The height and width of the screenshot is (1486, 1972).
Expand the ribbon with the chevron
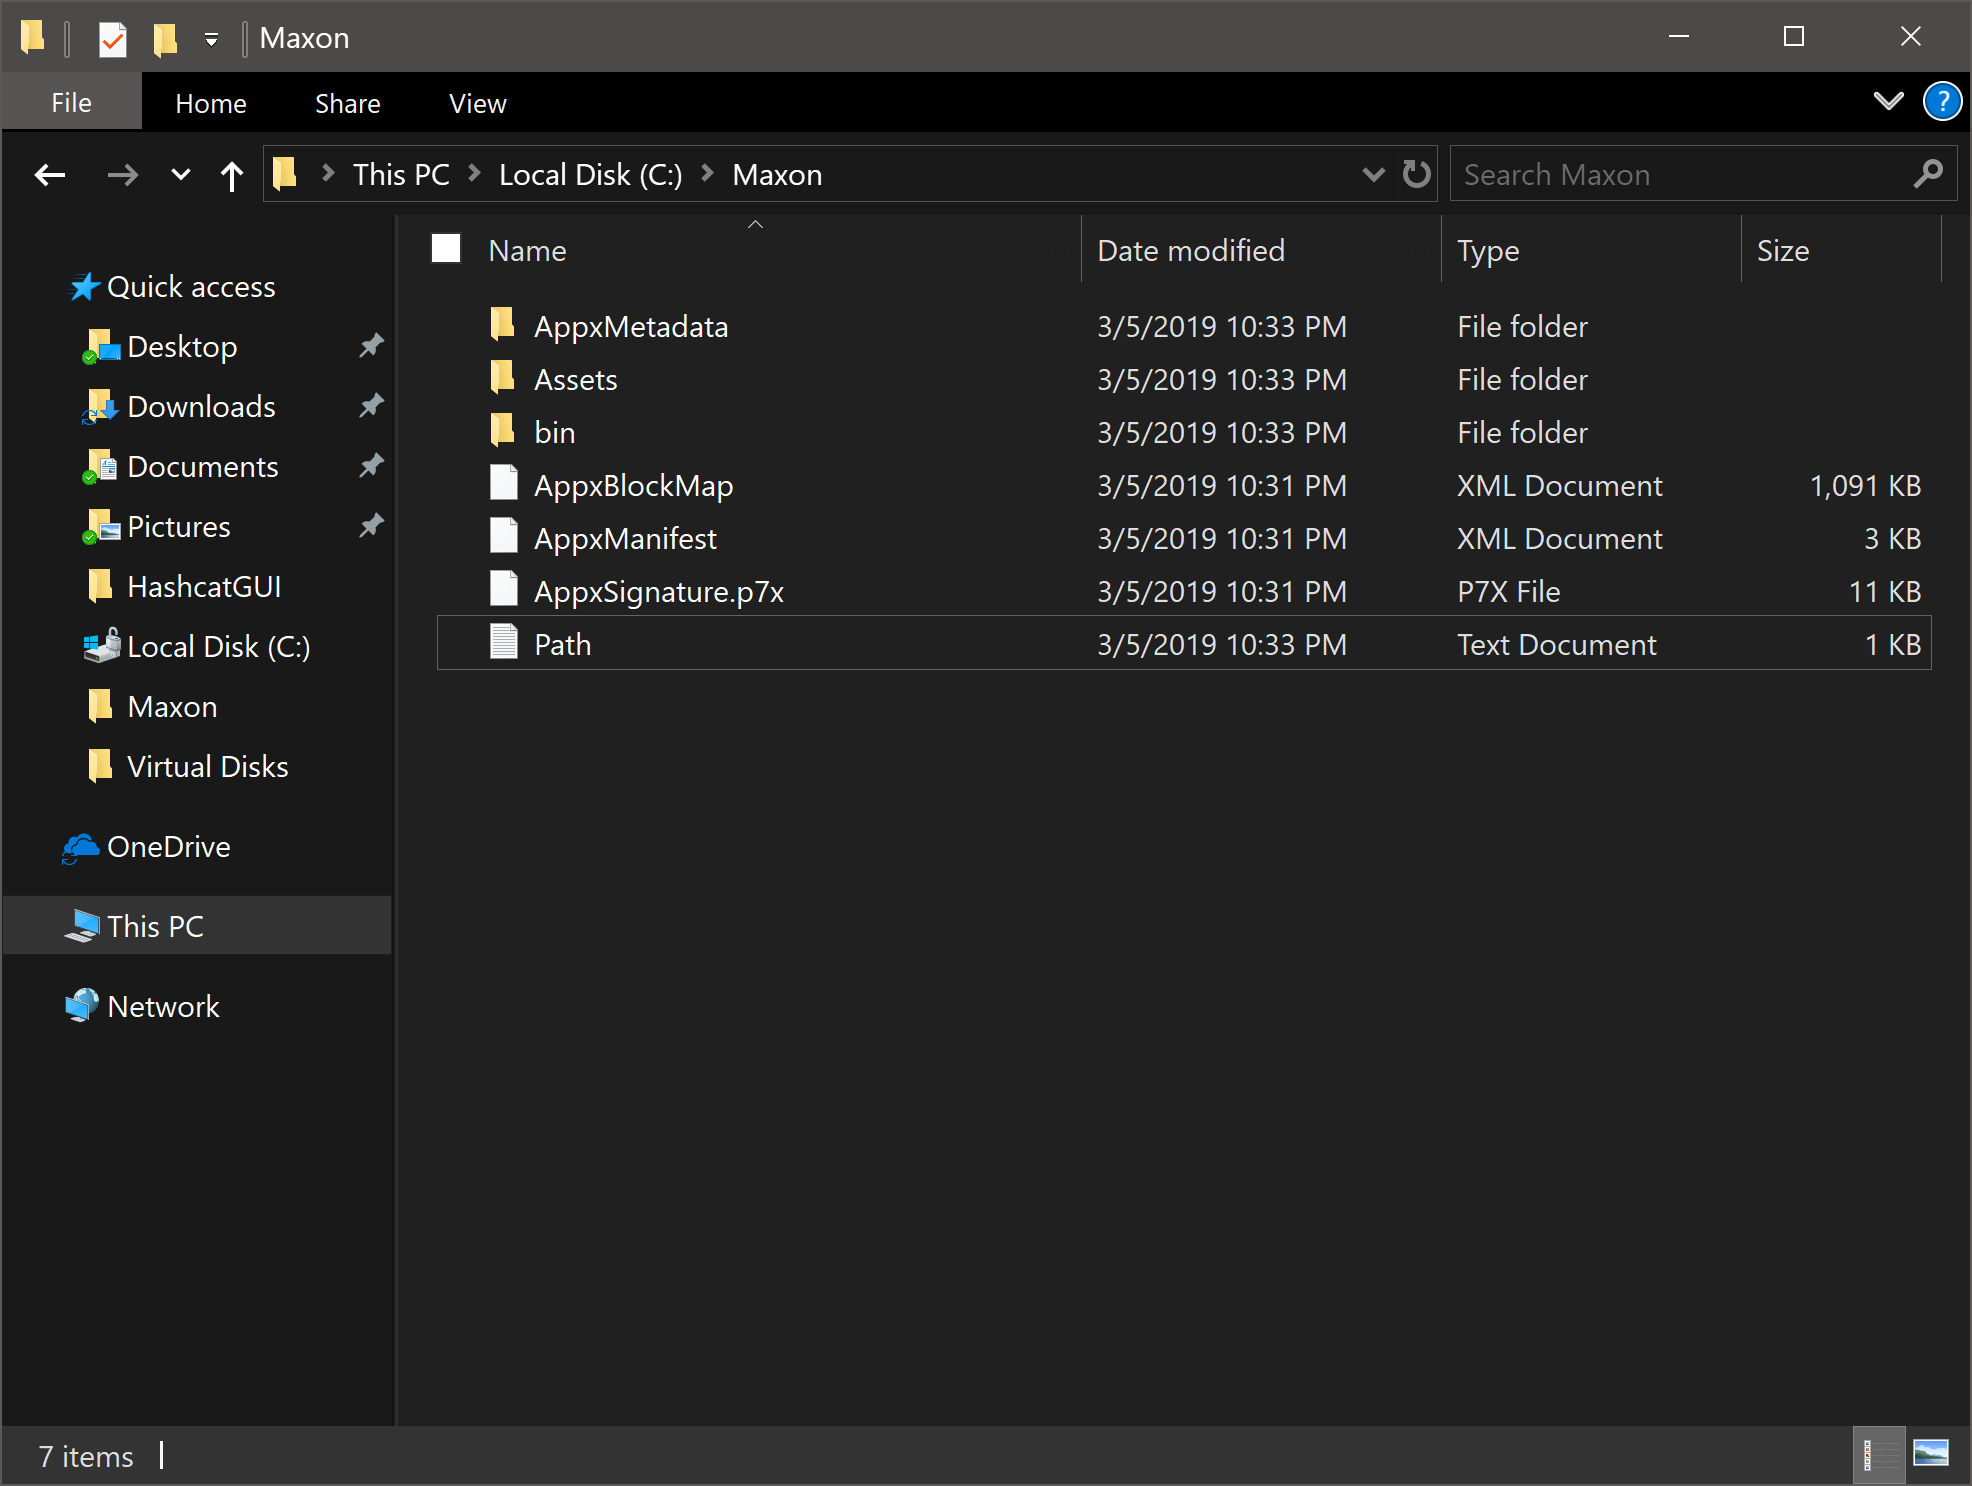coord(1888,101)
